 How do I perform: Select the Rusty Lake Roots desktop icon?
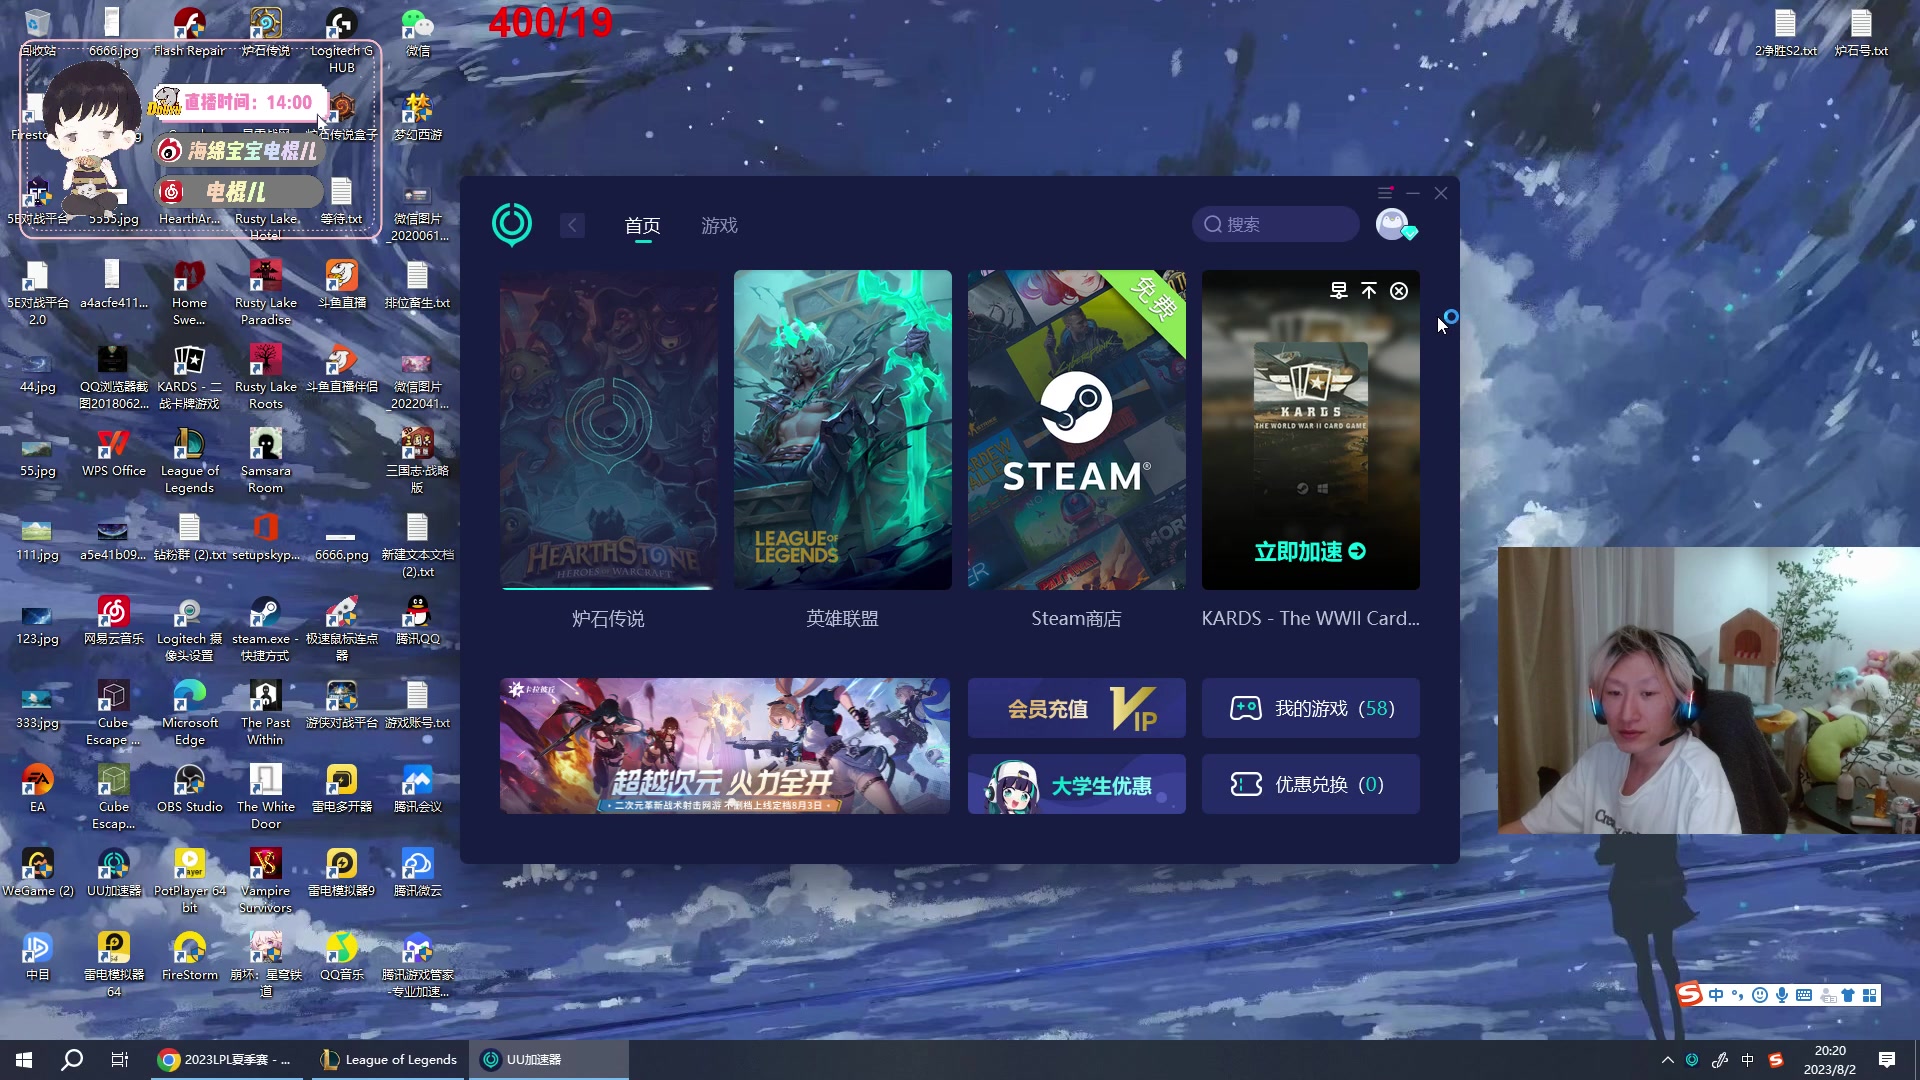point(266,376)
